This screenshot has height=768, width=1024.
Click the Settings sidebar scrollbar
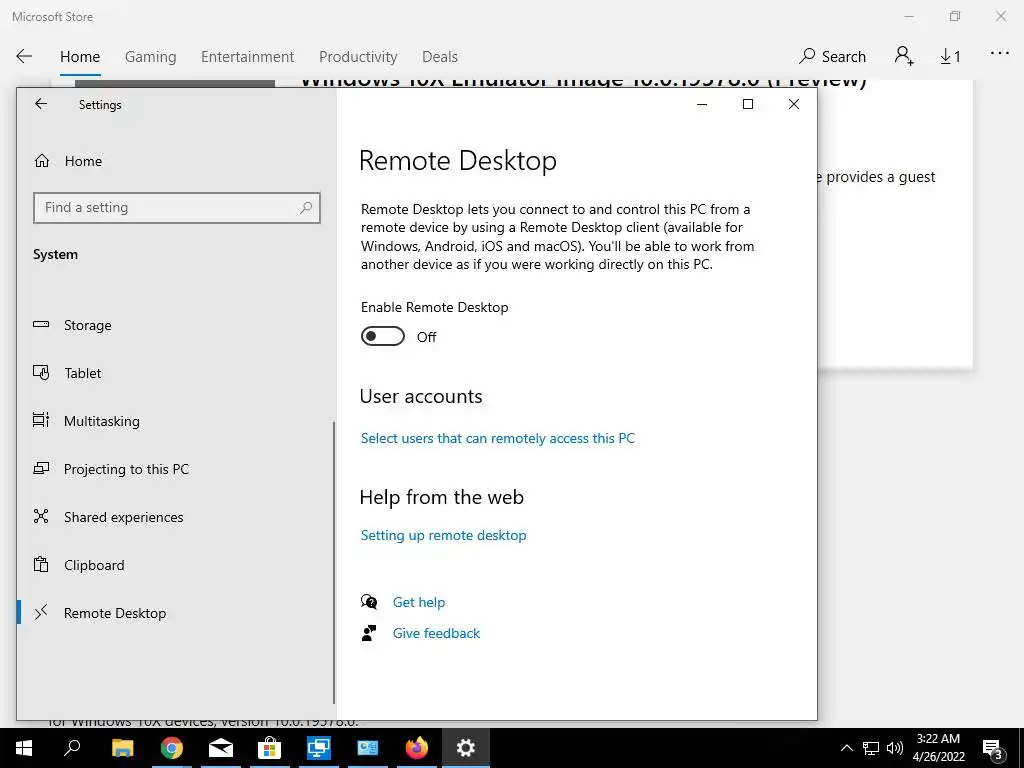click(334, 562)
